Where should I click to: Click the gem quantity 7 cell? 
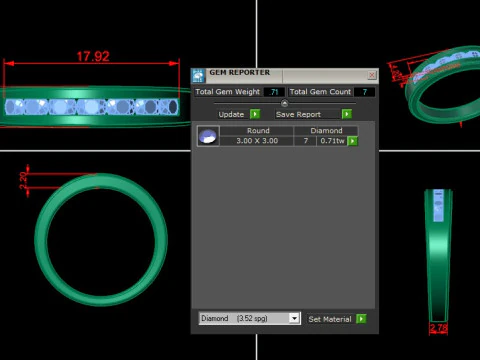click(x=305, y=141)
